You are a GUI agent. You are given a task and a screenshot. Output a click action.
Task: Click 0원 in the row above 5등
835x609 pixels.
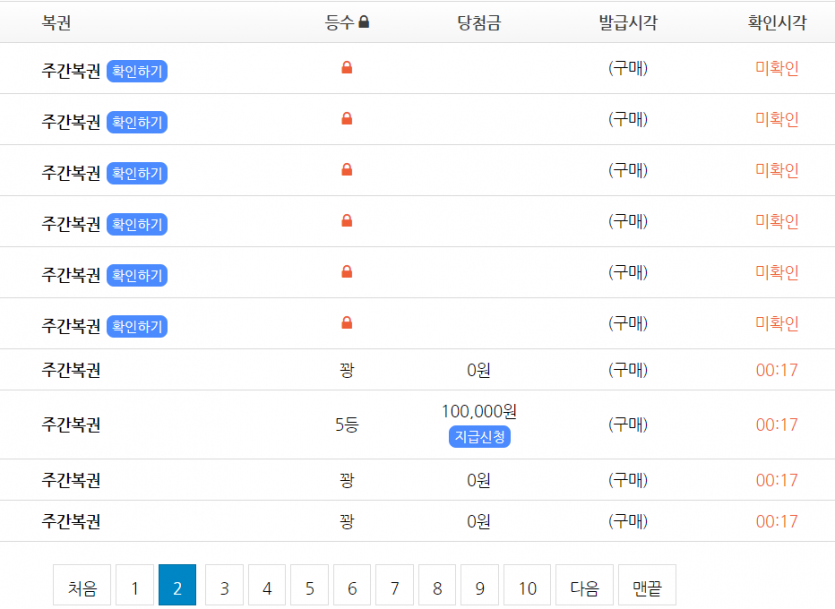[x=479, y=369]
